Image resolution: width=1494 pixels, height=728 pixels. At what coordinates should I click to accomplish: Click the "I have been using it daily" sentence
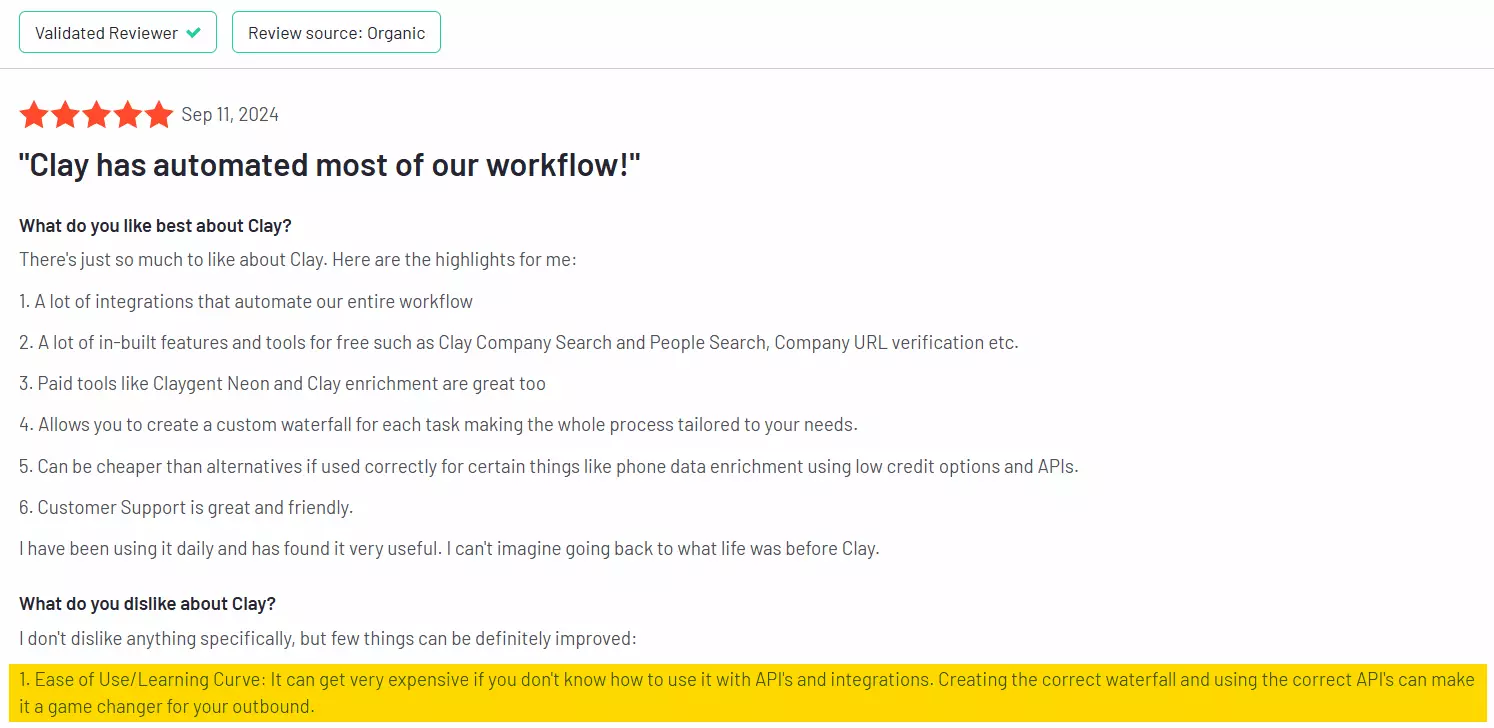[449, 549]
